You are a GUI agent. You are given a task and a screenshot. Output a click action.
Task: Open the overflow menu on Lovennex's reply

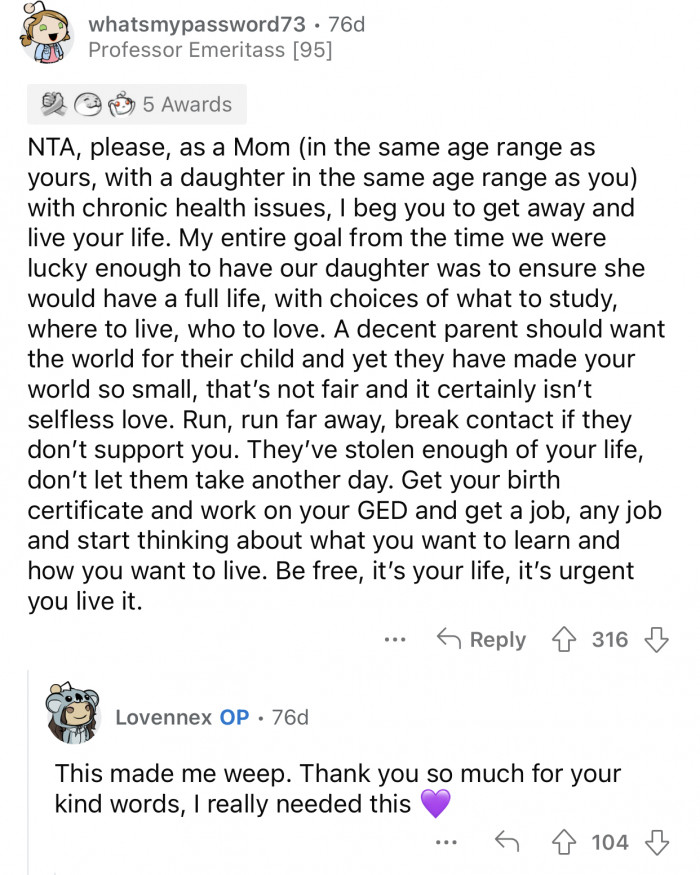(x=447, y=843)
